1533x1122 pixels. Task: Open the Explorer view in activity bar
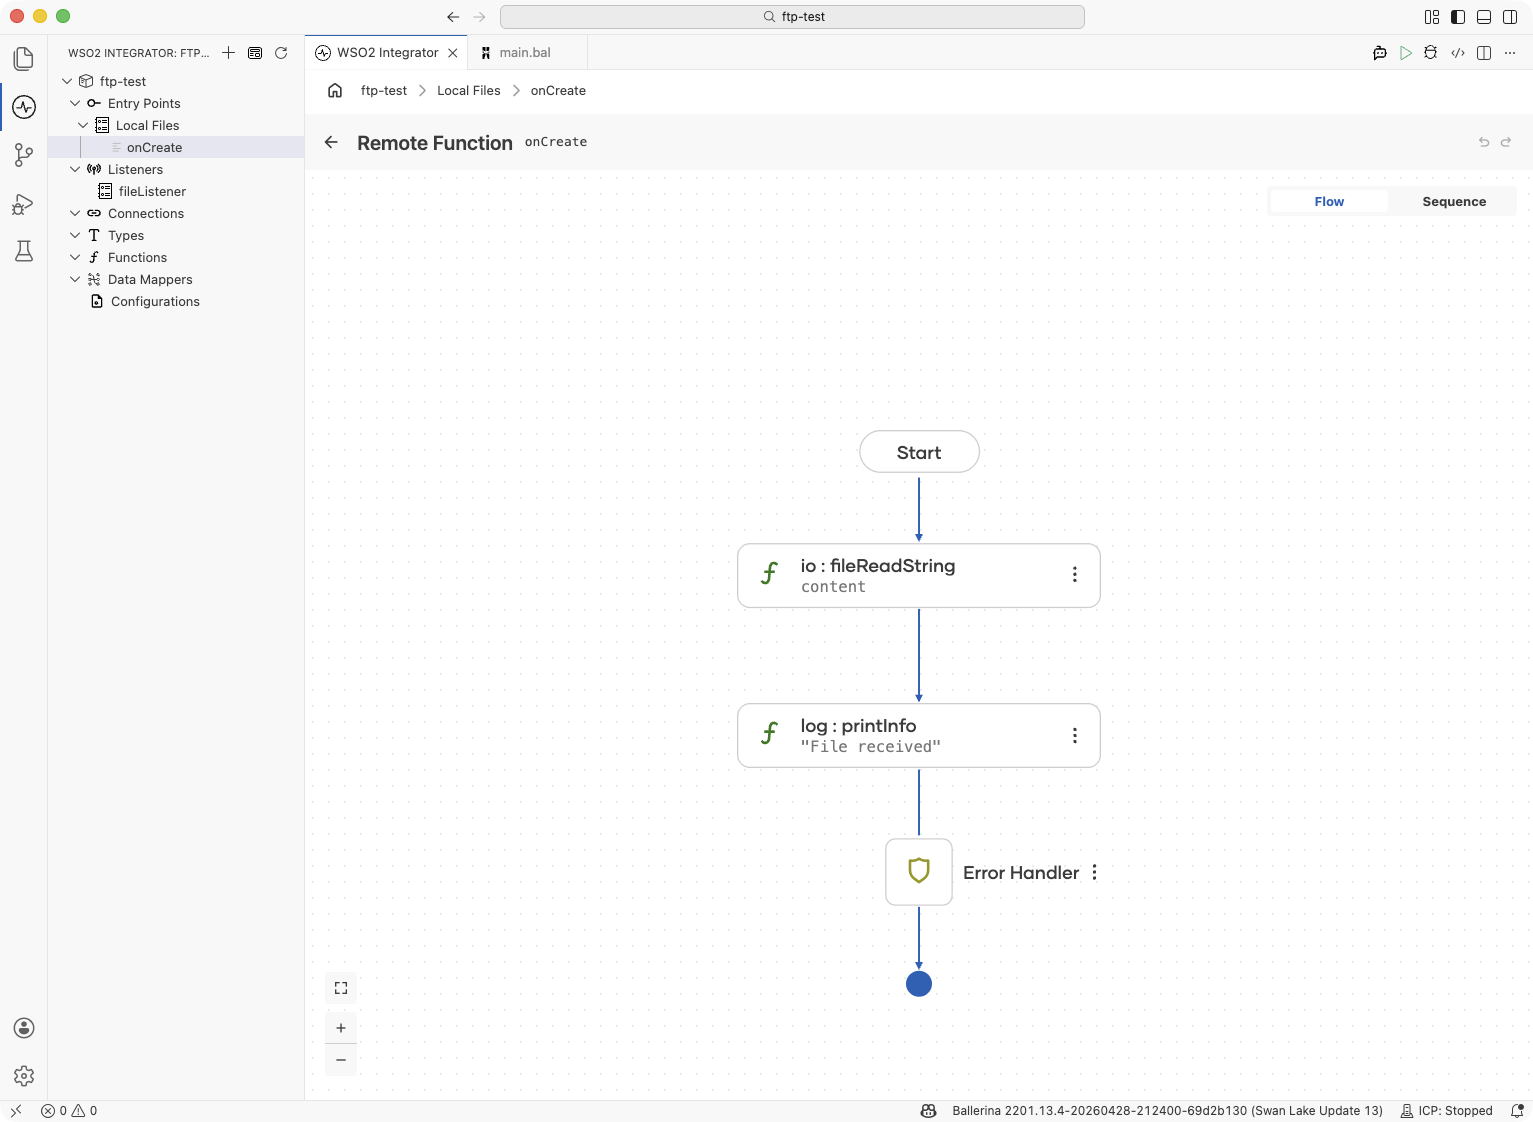pyautogui.click(x=24, y=59)
